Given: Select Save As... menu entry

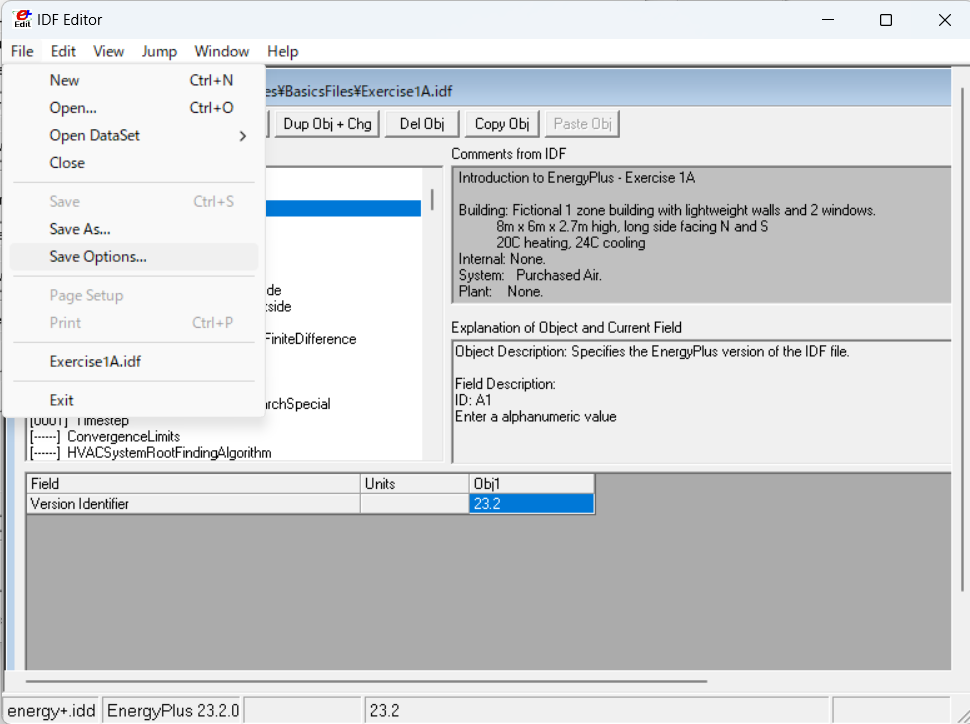Looking at the screenshot, I should [x=134, y=229].
